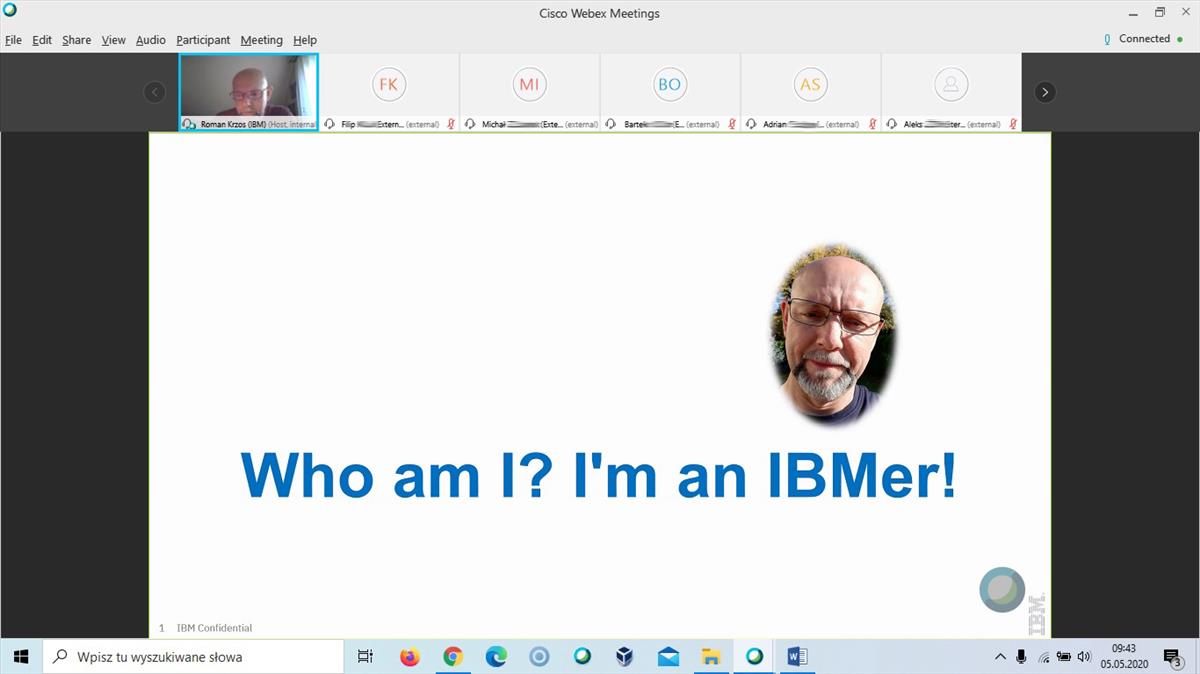
Task: Open the View menu
Action: pyautogui.click(x=113, y=40)
